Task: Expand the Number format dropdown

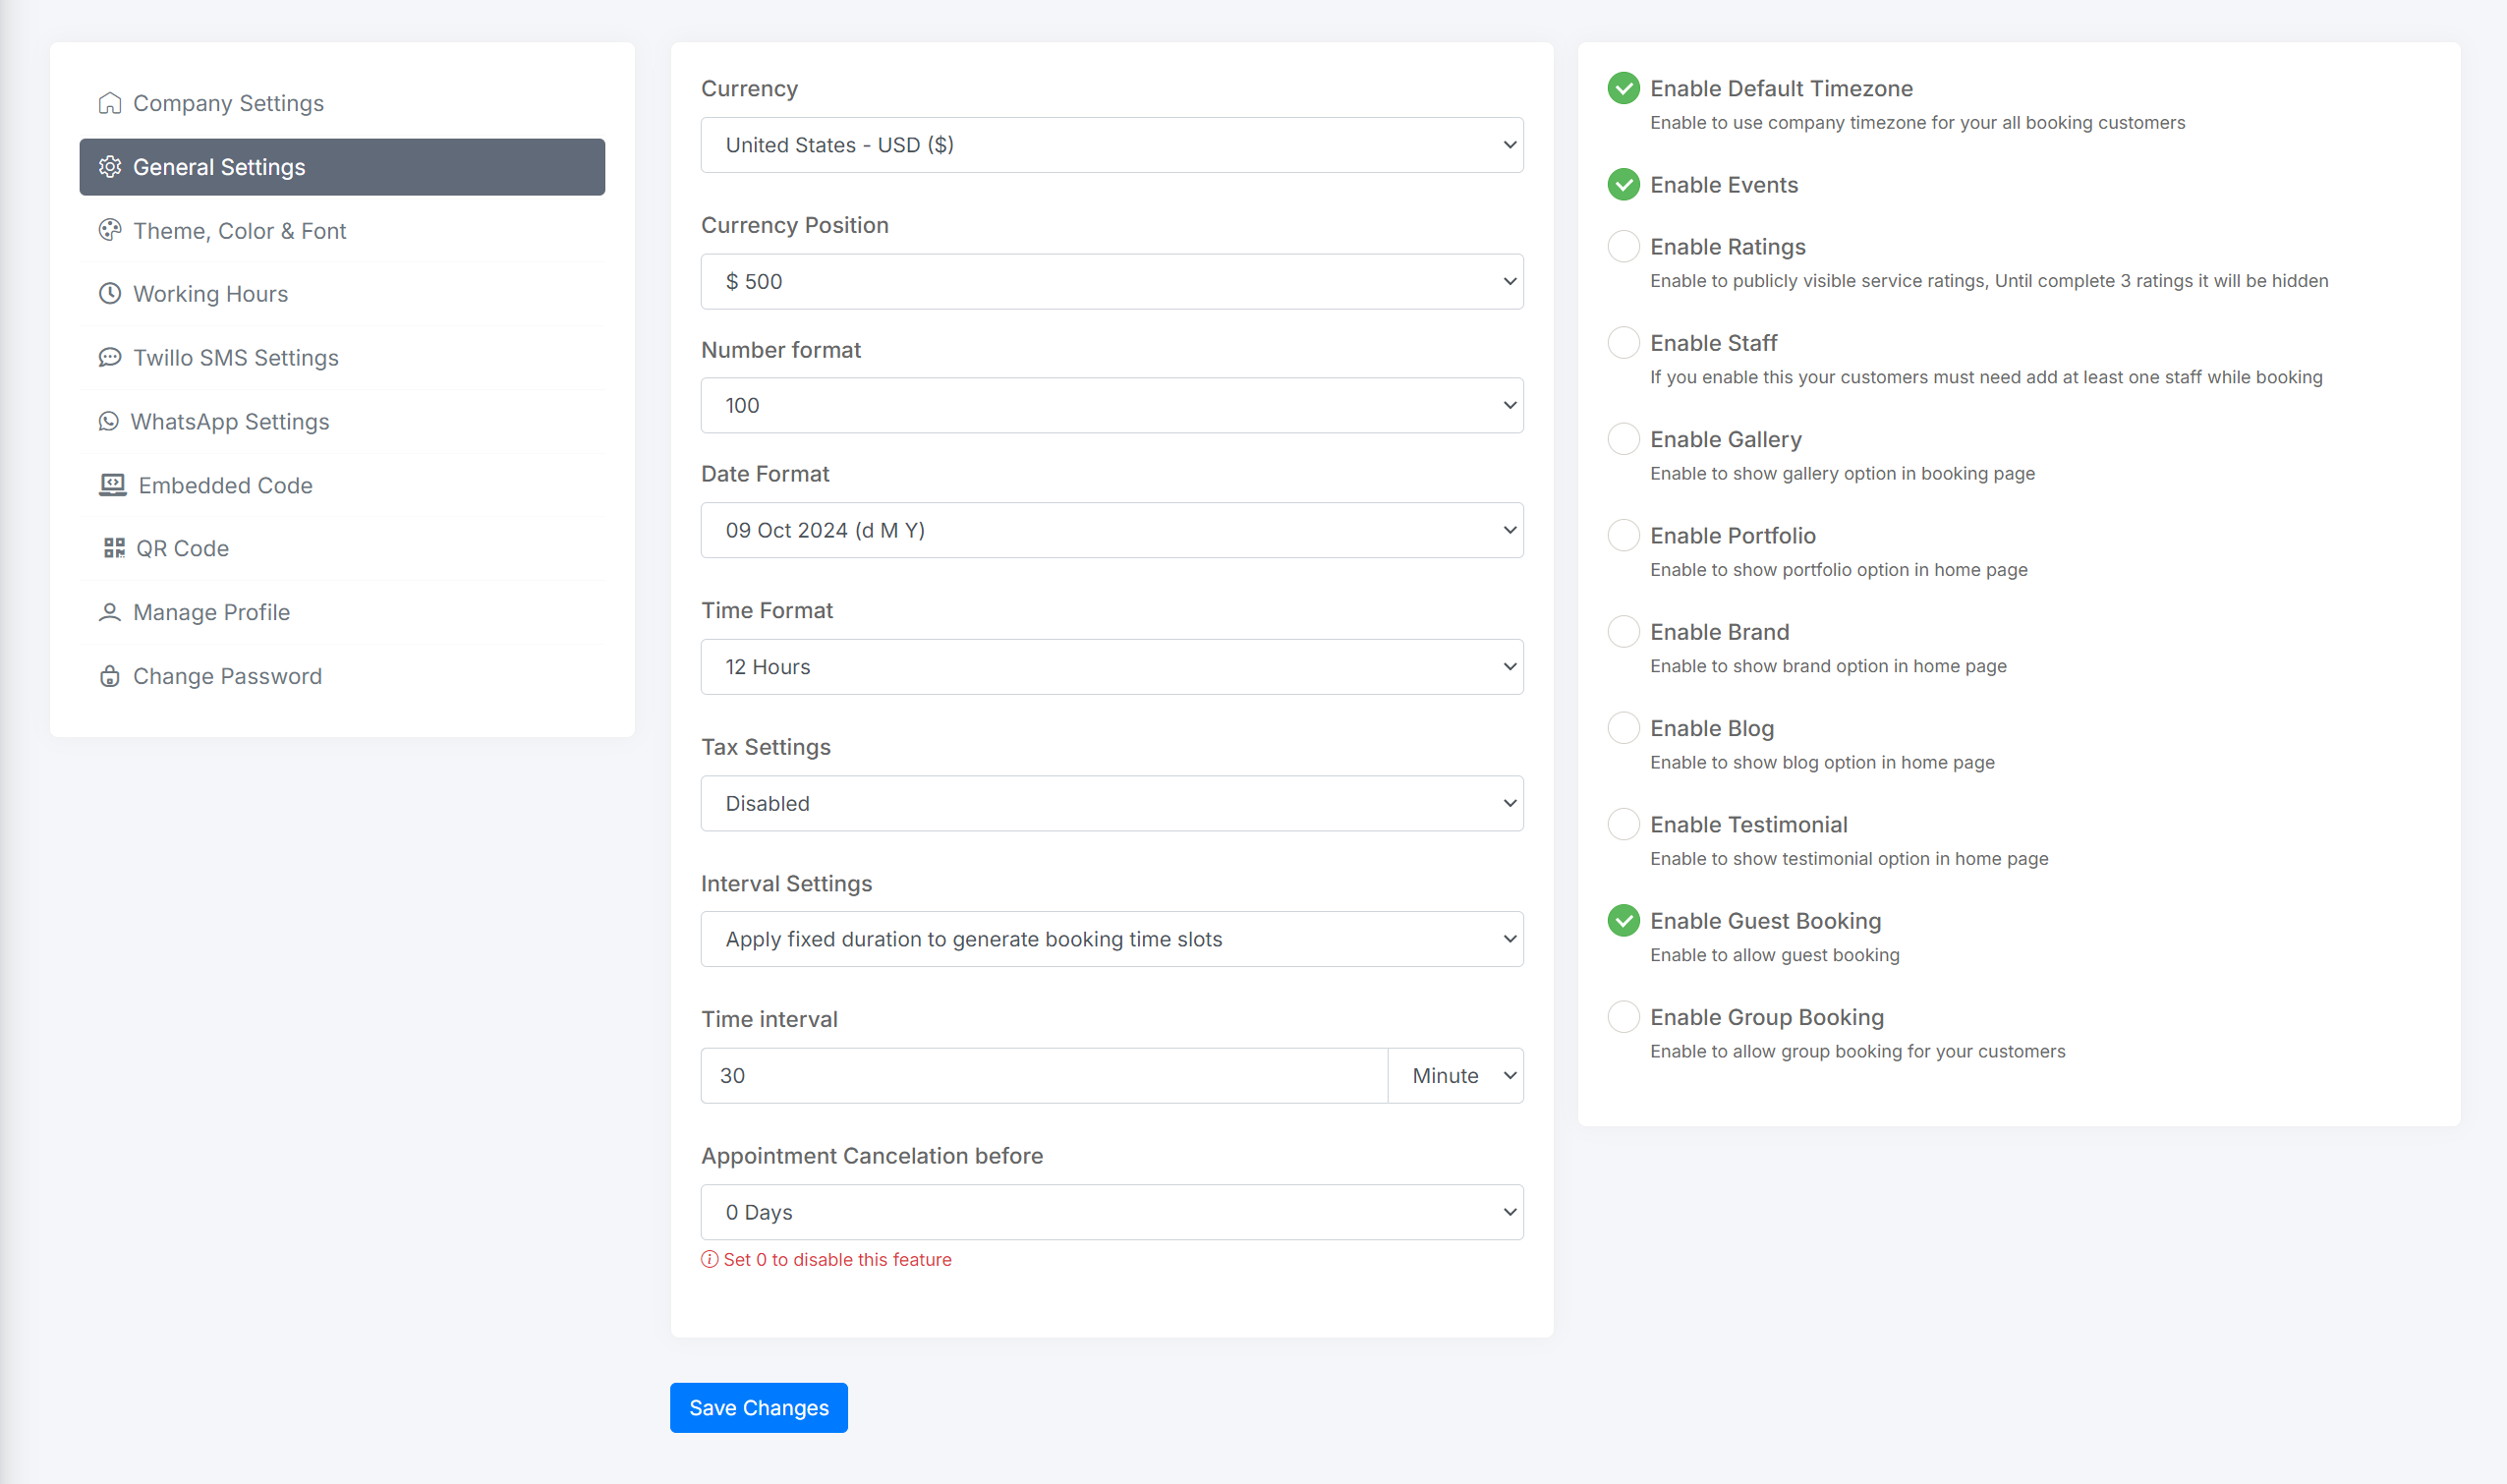Action: click(1112, 405)
